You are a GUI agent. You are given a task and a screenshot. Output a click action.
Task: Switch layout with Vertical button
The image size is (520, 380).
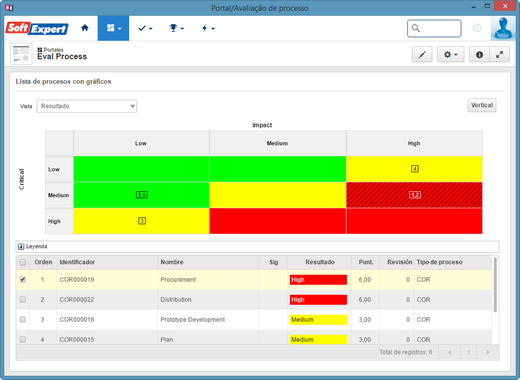pos(482,105)
